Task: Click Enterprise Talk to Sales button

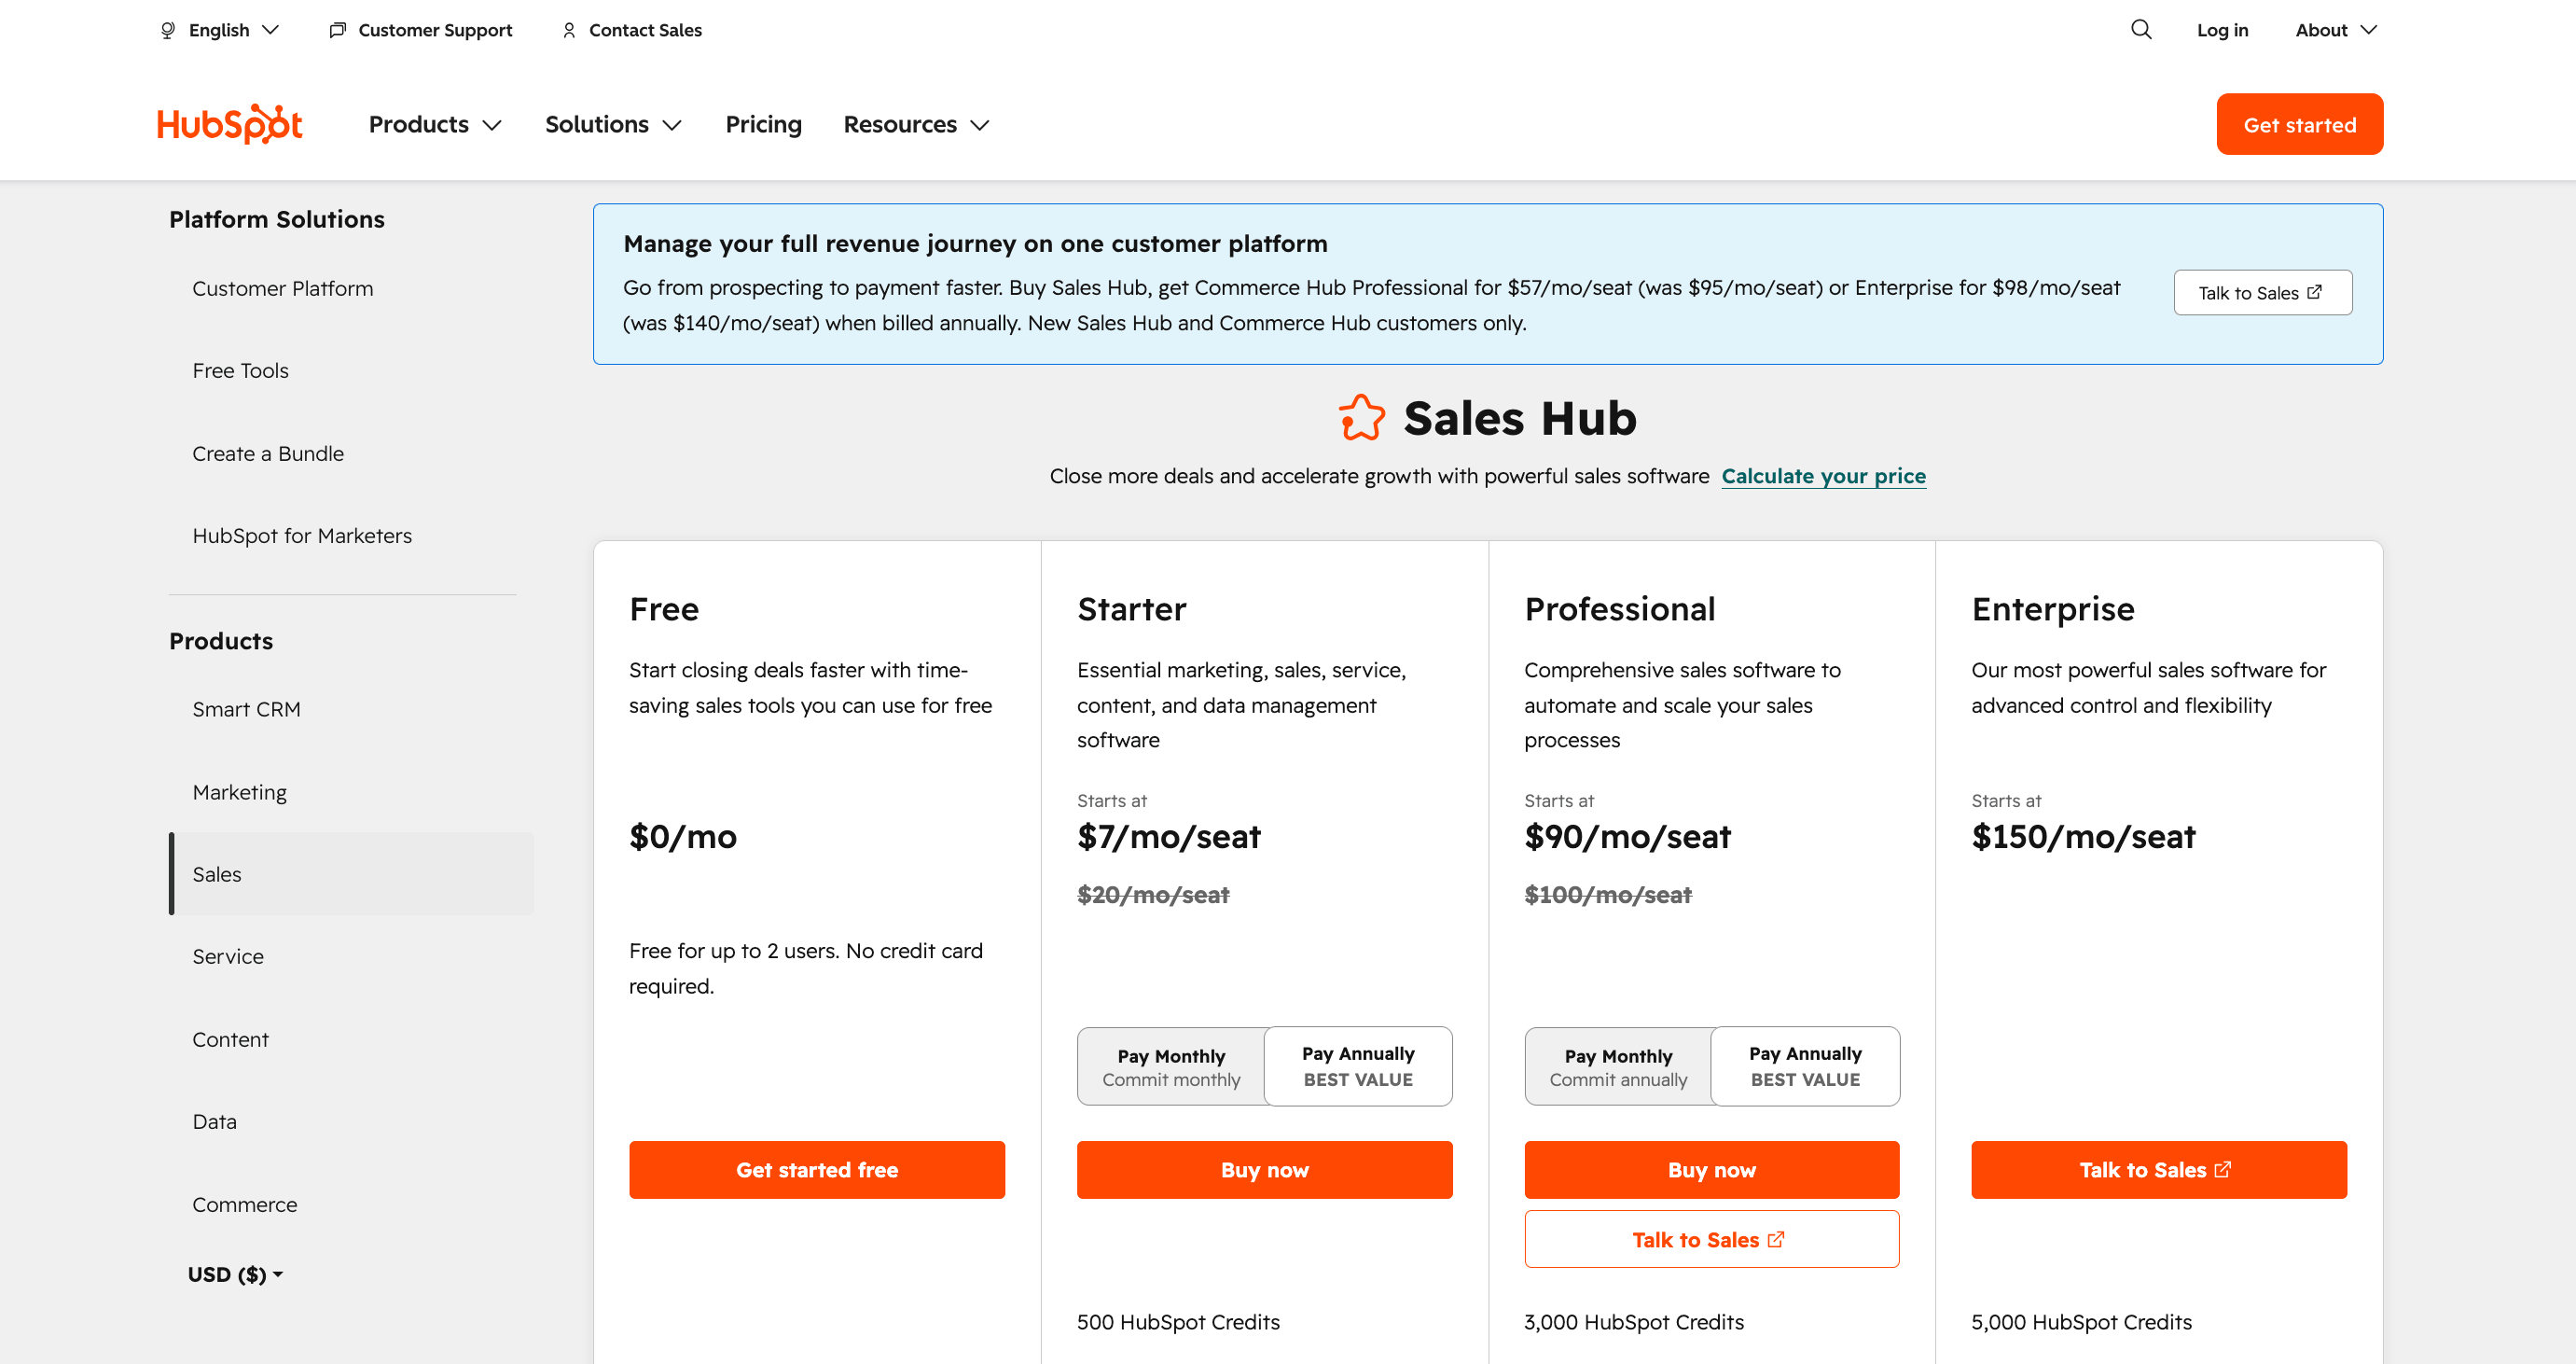Action: click(2159, 1170)
